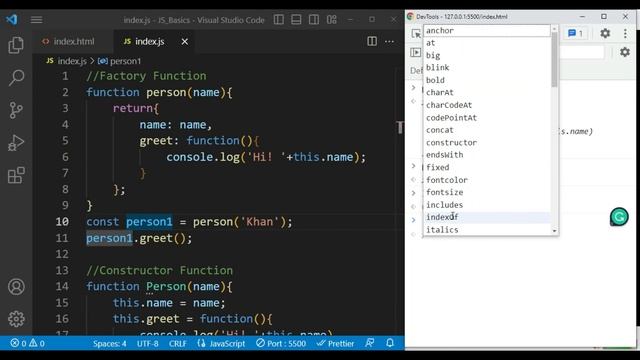Toggle secondary side bar layout icon
Screen dimensions: 640x360
(314, 20)
